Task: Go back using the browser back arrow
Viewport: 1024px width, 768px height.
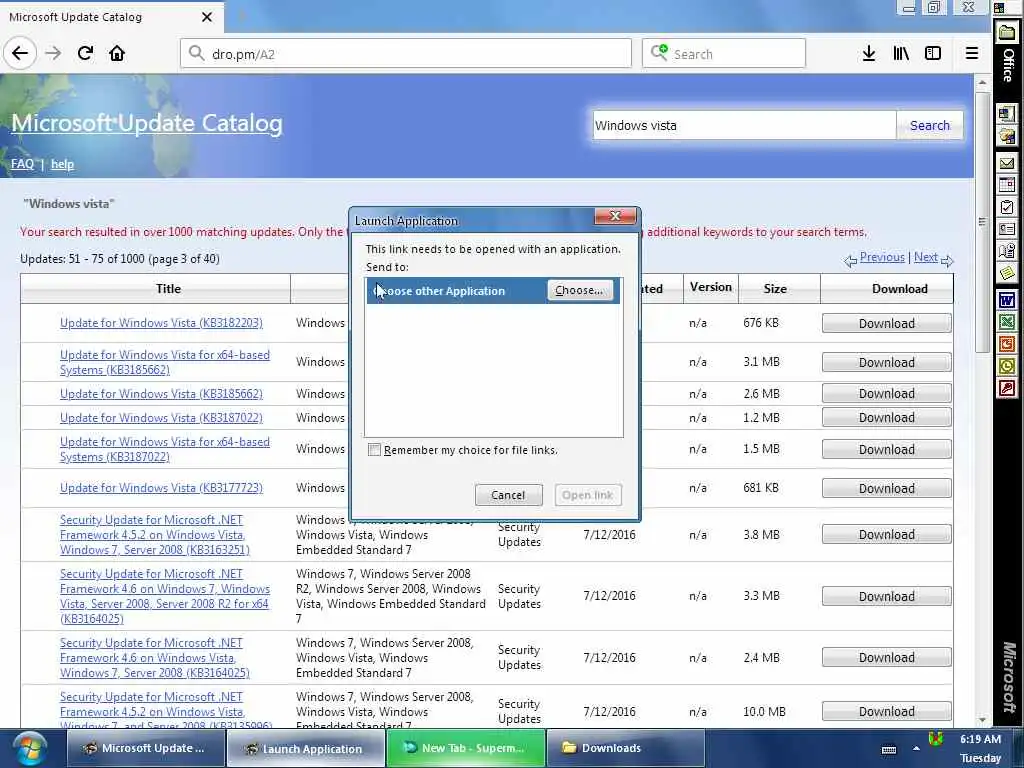Action: click(x=20, y=54)
